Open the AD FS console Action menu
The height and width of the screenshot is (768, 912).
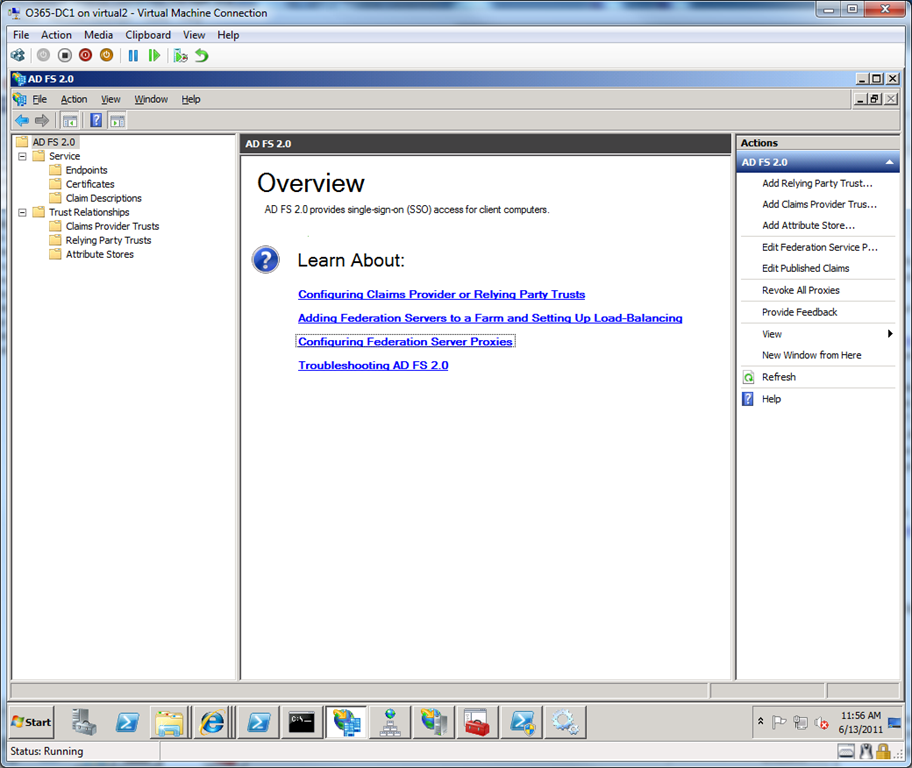[74, 99]
